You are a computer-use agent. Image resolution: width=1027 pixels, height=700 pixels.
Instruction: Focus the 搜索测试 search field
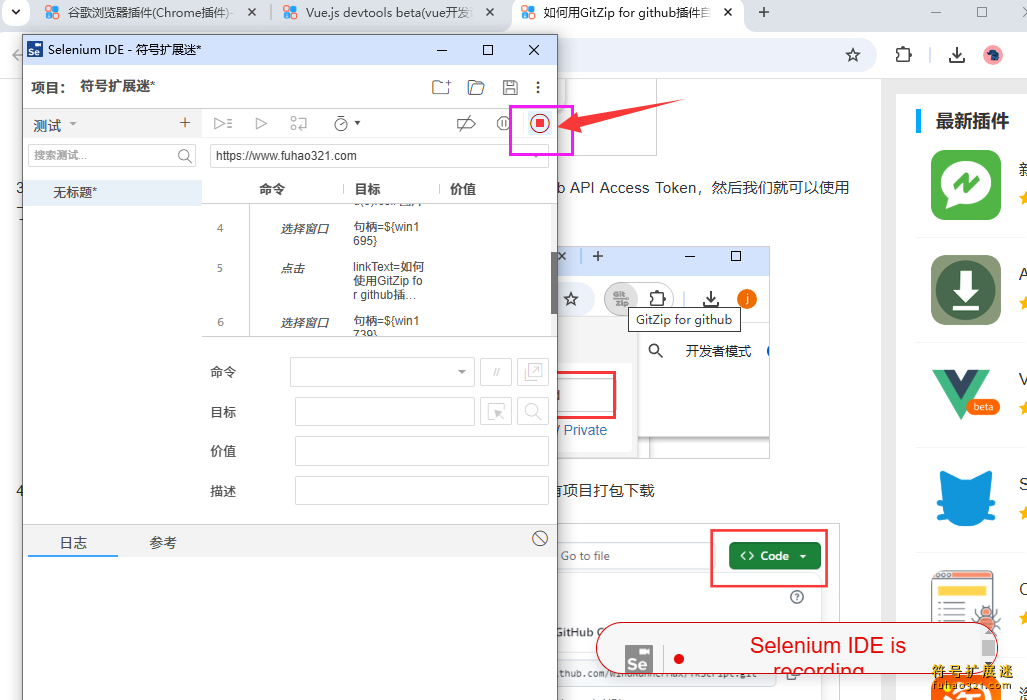click(x=112, y=155)
